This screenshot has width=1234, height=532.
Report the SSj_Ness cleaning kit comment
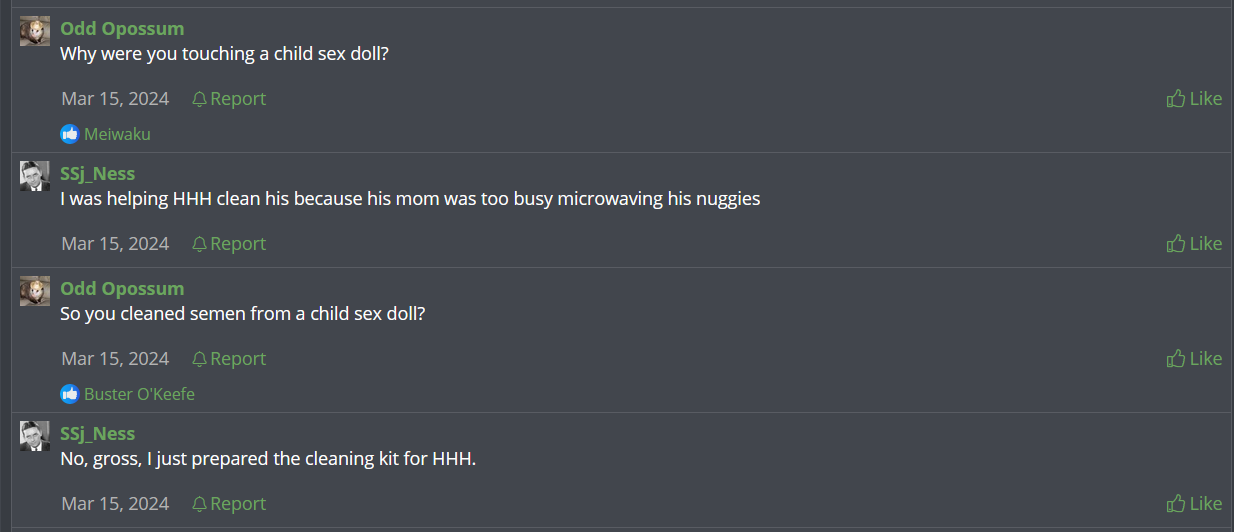click(229, 503)
